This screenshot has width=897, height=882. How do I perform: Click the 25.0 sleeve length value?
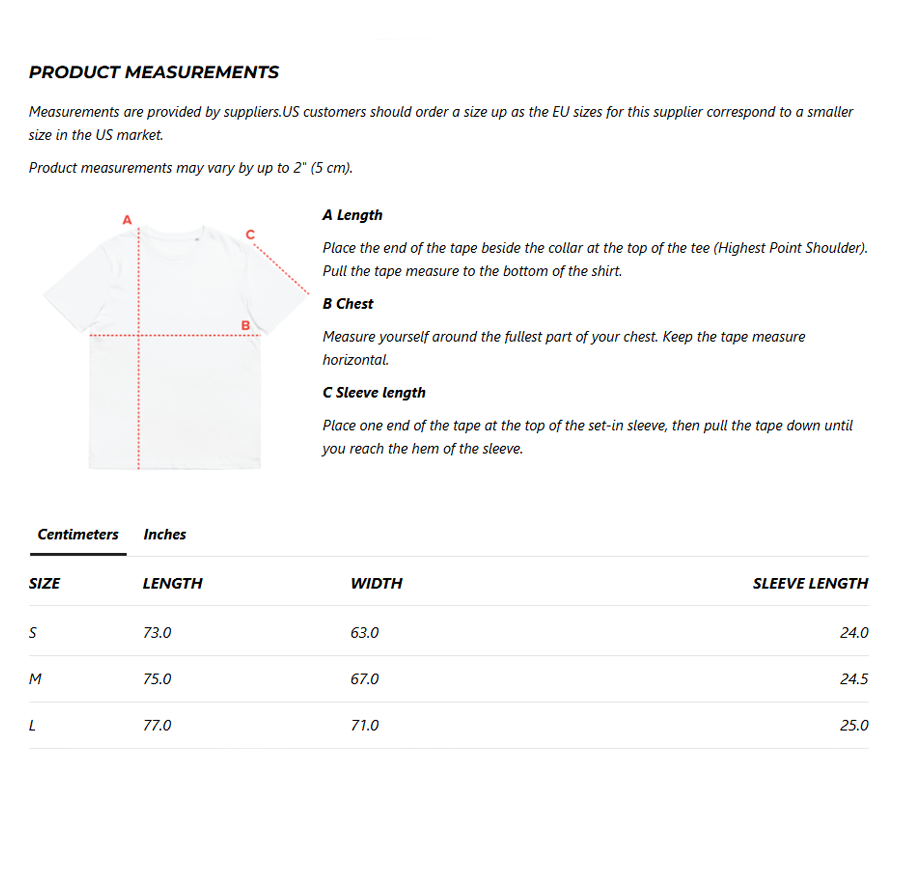(x=854, y=725)
